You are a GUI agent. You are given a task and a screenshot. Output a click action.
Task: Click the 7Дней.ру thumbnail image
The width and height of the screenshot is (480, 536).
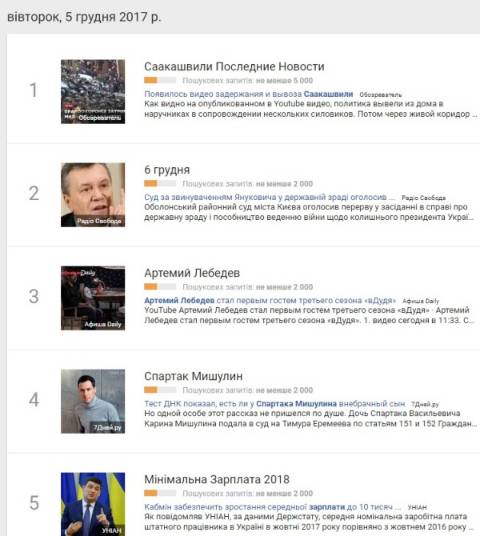pyautogui.click(x=93, y=401)
